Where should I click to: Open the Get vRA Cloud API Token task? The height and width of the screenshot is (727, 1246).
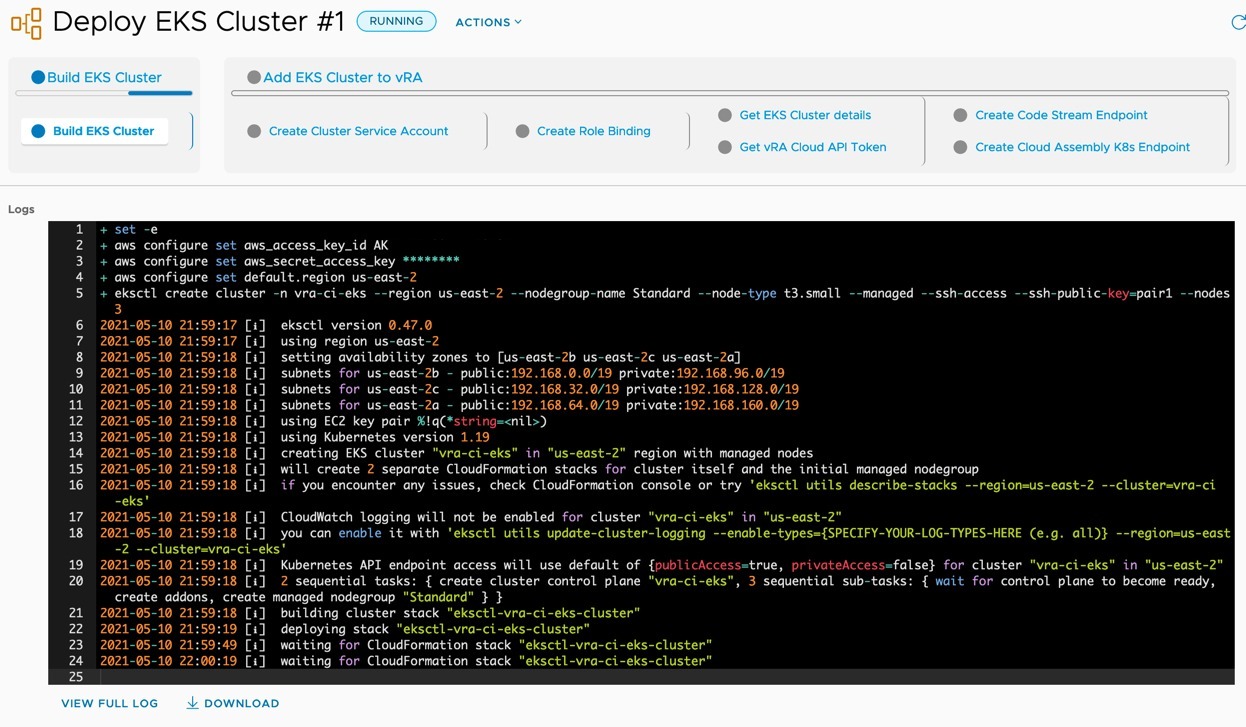pyautogui.click(x=813, y=147)
